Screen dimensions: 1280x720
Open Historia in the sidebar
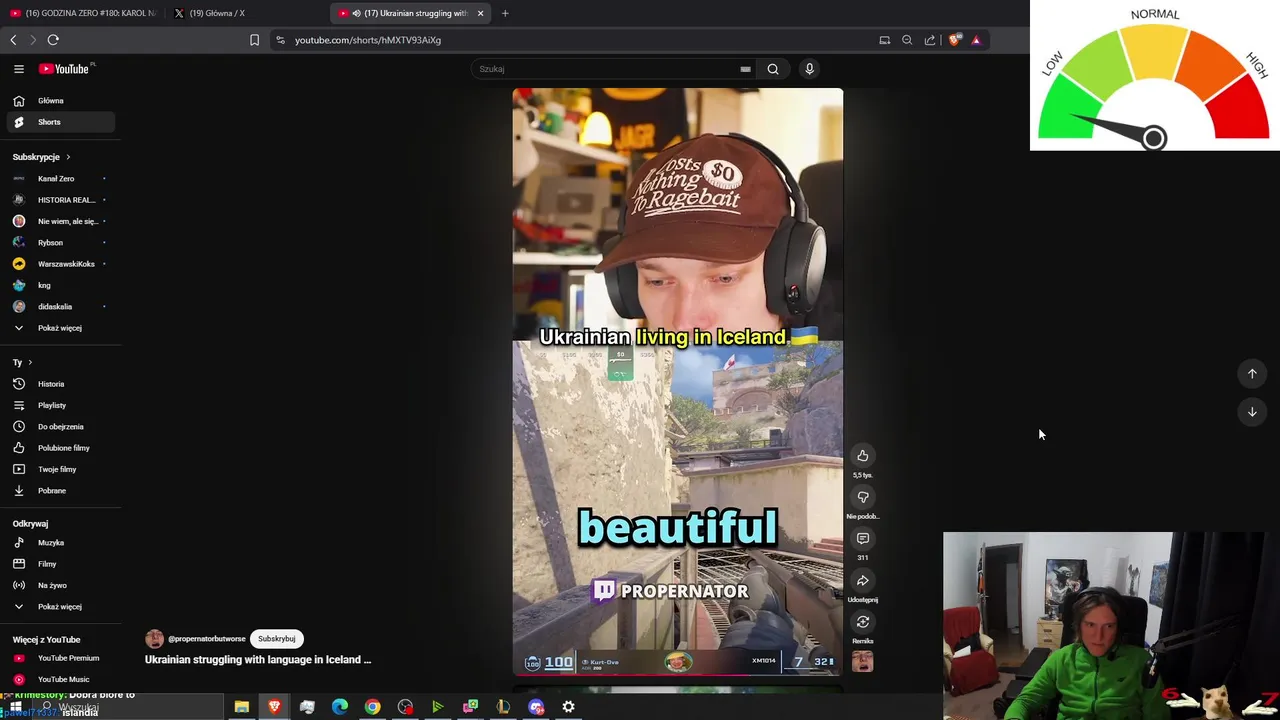[x=60, y=384]
